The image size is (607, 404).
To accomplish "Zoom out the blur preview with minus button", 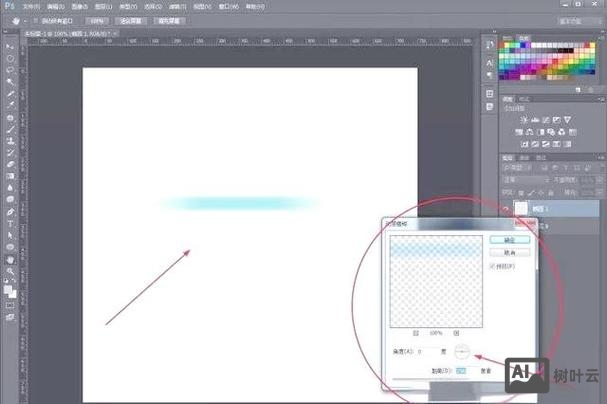I will [417, 331].
